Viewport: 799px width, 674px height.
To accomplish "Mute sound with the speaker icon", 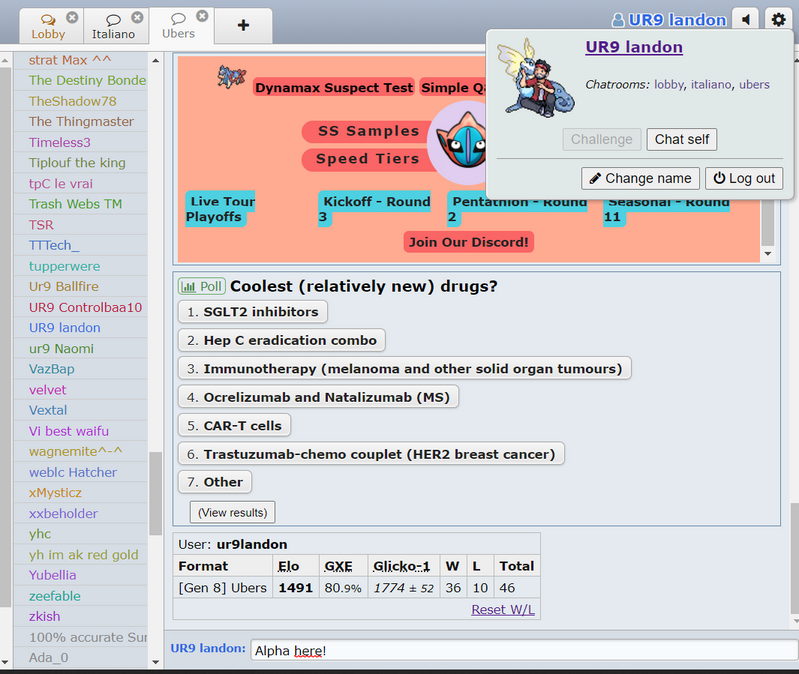I will pyautogui.click(x=745, y=20).
